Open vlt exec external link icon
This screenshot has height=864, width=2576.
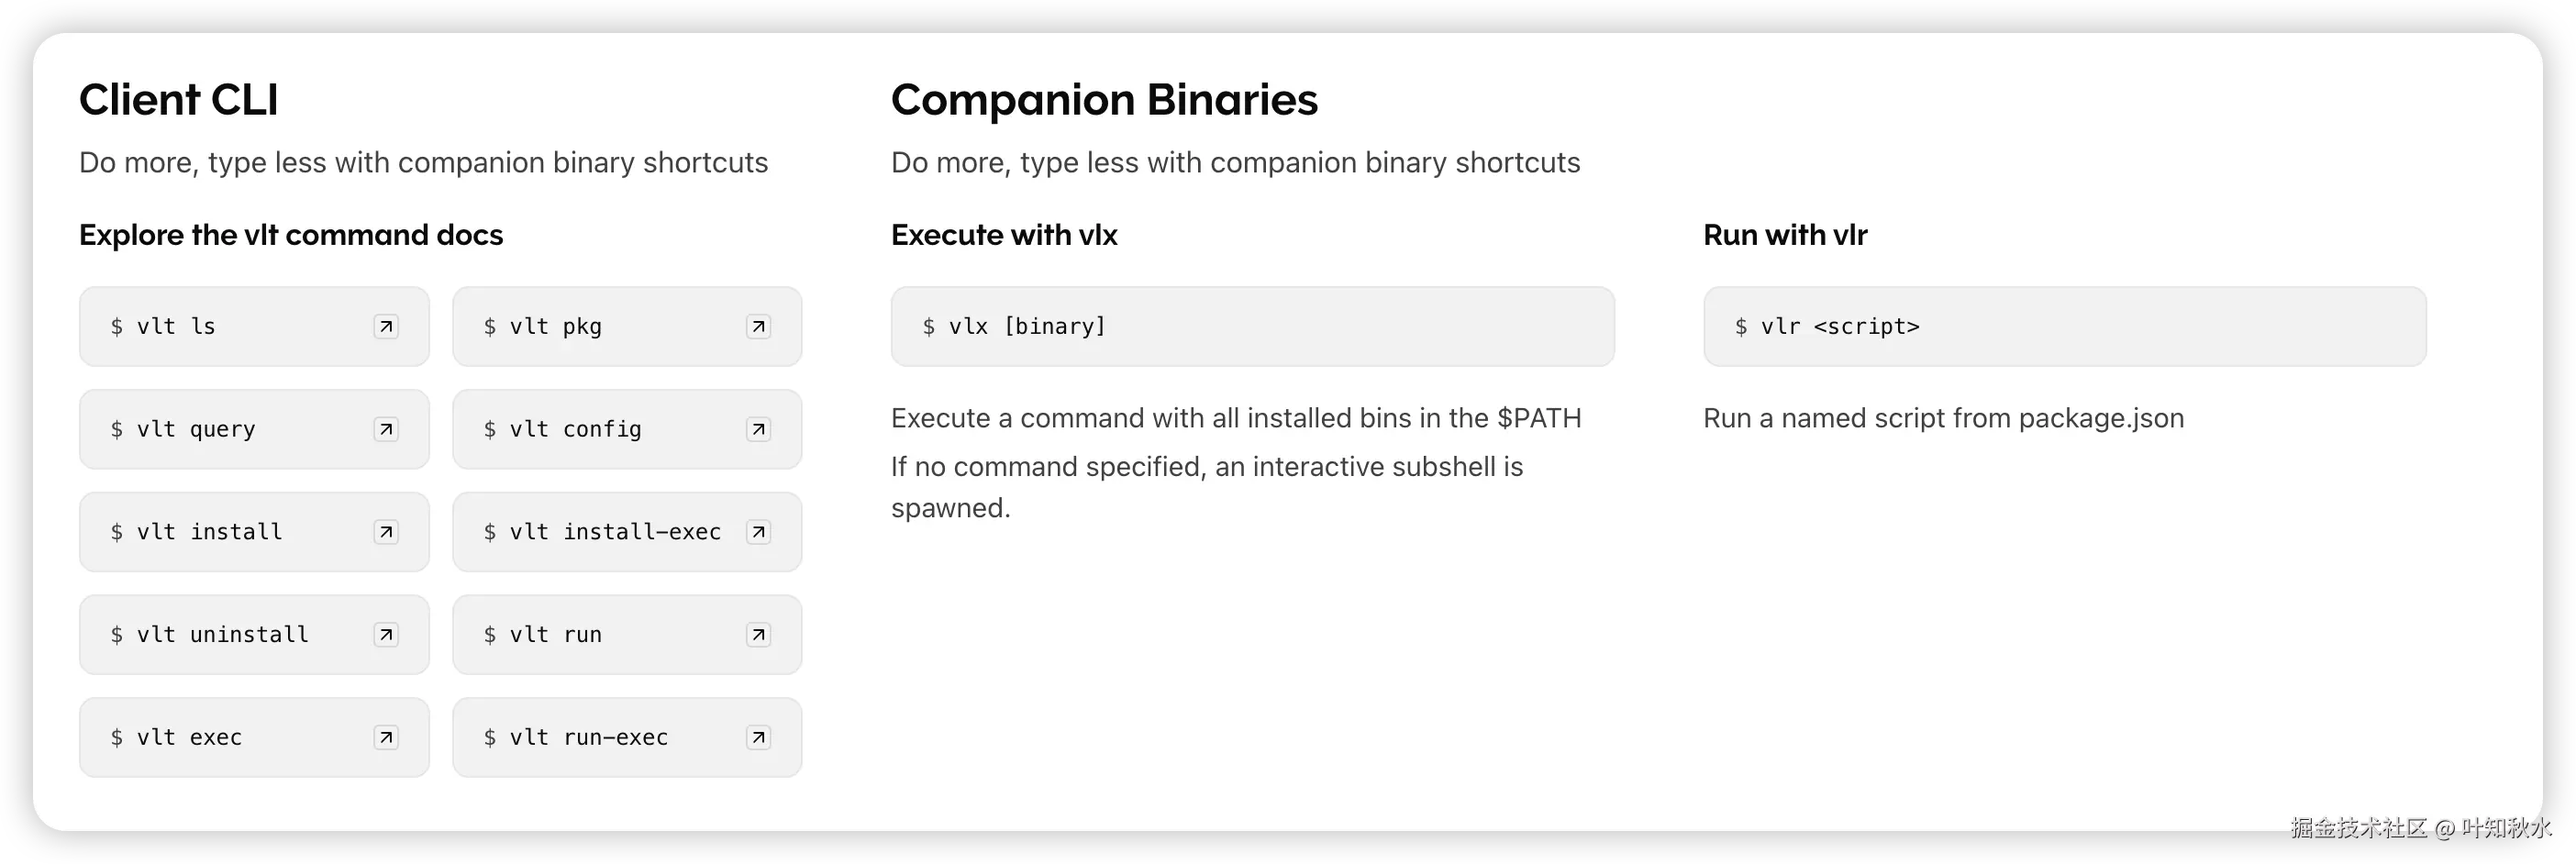386,738
